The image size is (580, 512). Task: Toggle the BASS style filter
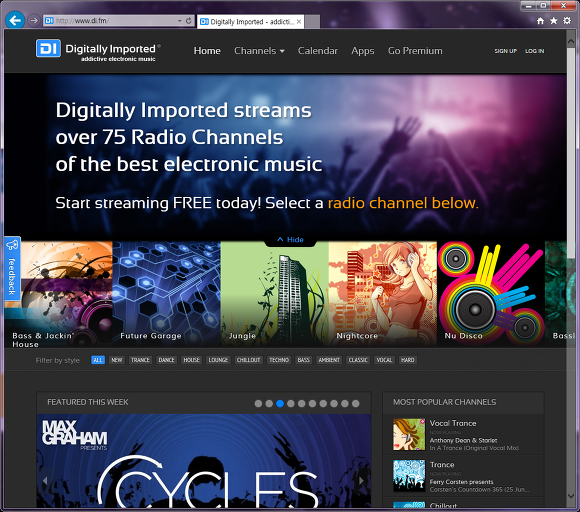click(304, 360)
